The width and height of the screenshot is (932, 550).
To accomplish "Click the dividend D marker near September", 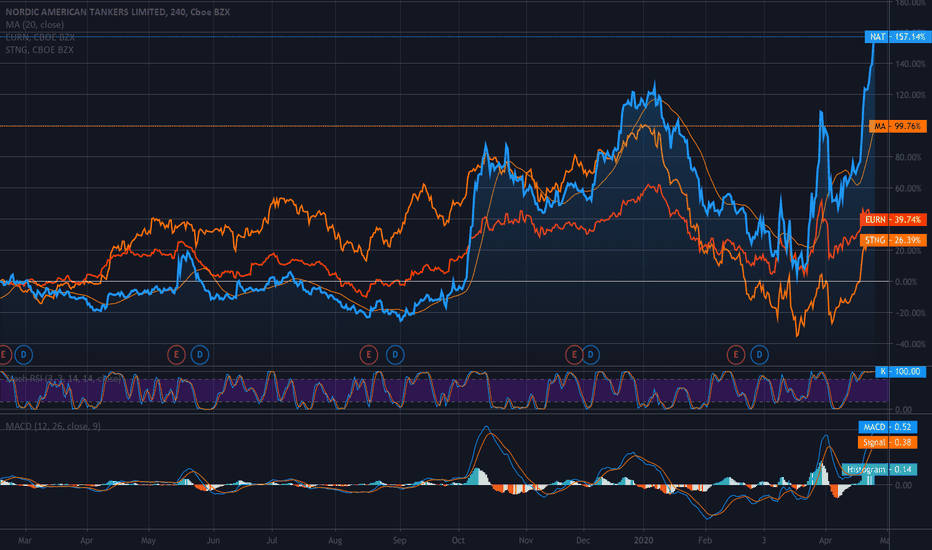I will point(395,355).
